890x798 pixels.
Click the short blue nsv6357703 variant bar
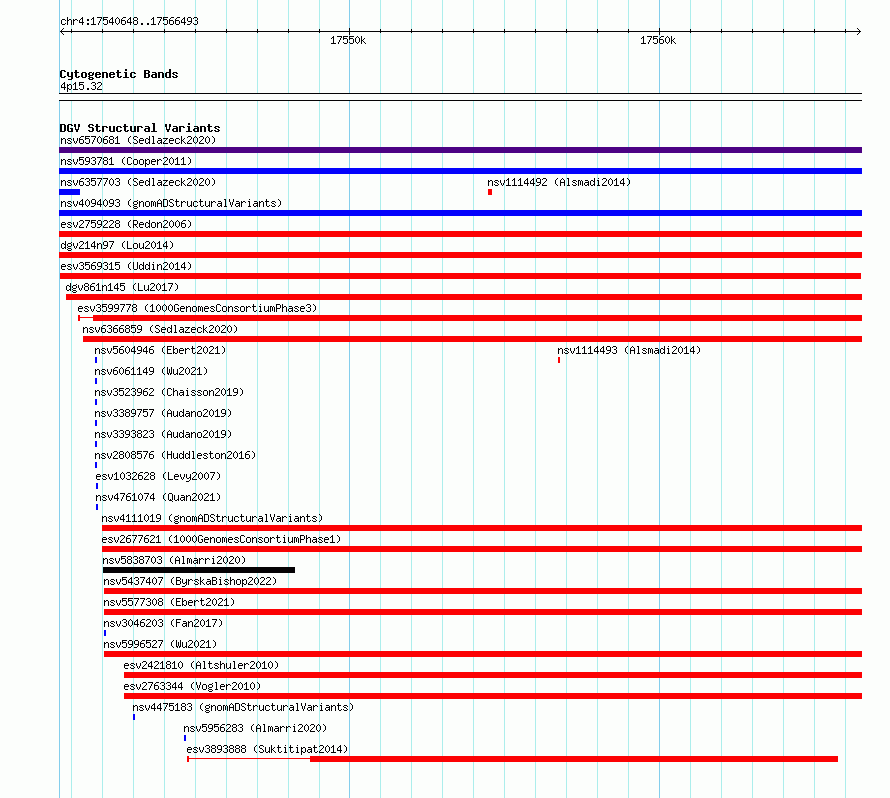coord(69,192)
